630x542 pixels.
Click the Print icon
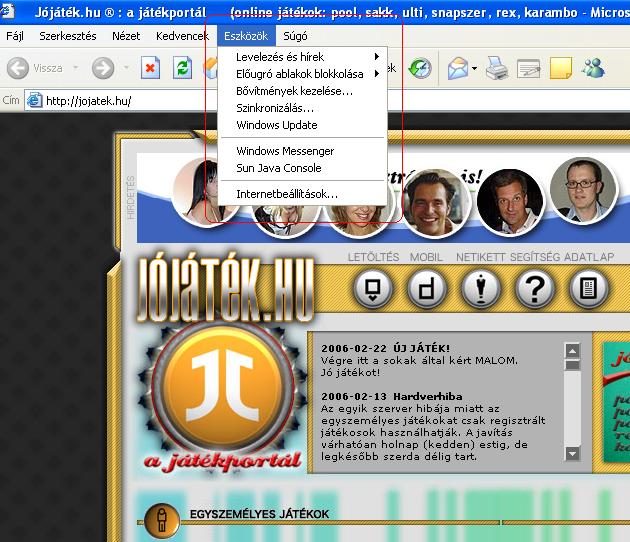(x=497, y=68)
